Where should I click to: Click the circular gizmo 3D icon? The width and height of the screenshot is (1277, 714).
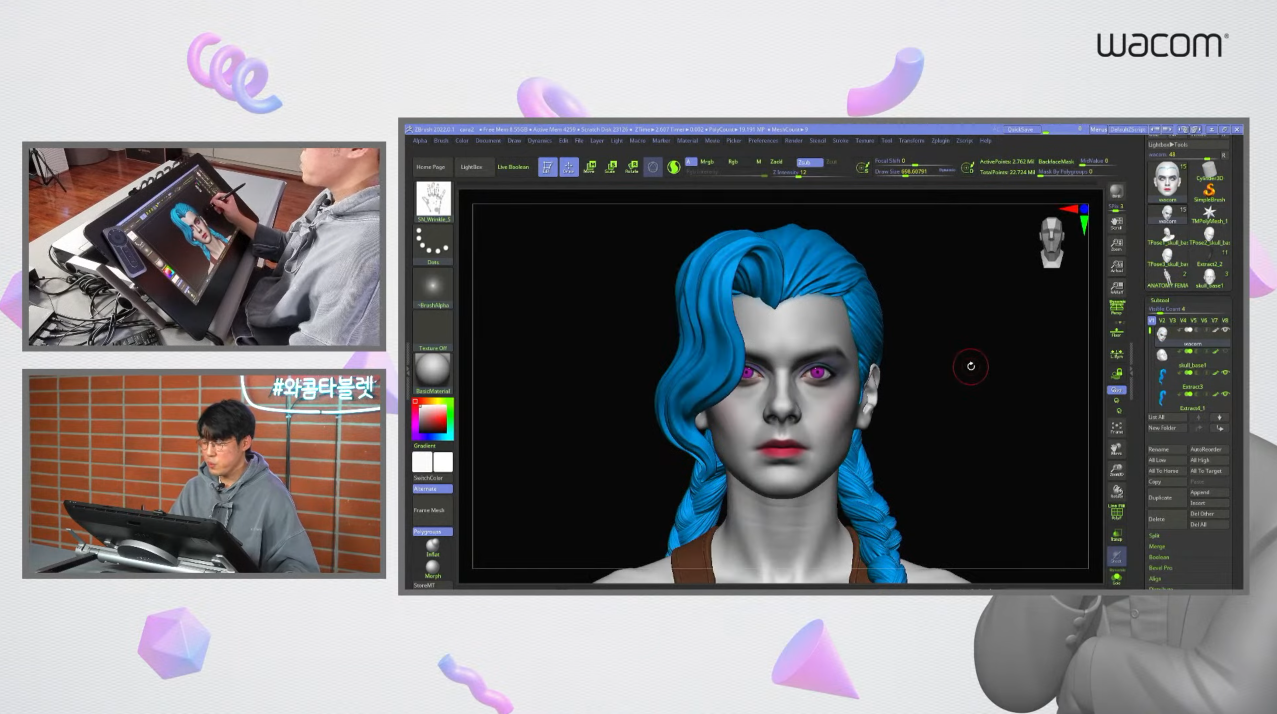pyautogui.click(x=653, y=167)
